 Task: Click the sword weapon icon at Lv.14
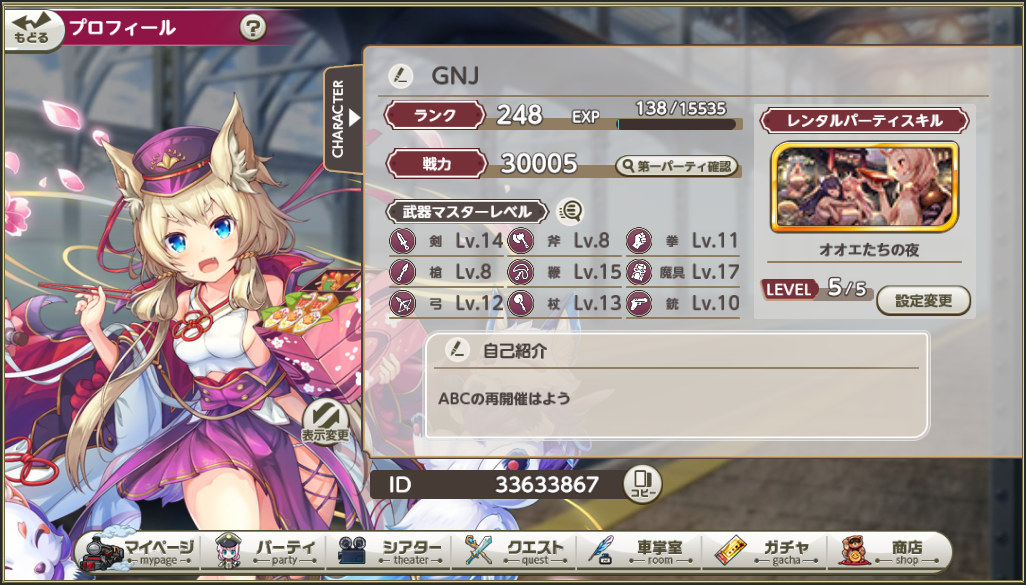tap(403, 241)
